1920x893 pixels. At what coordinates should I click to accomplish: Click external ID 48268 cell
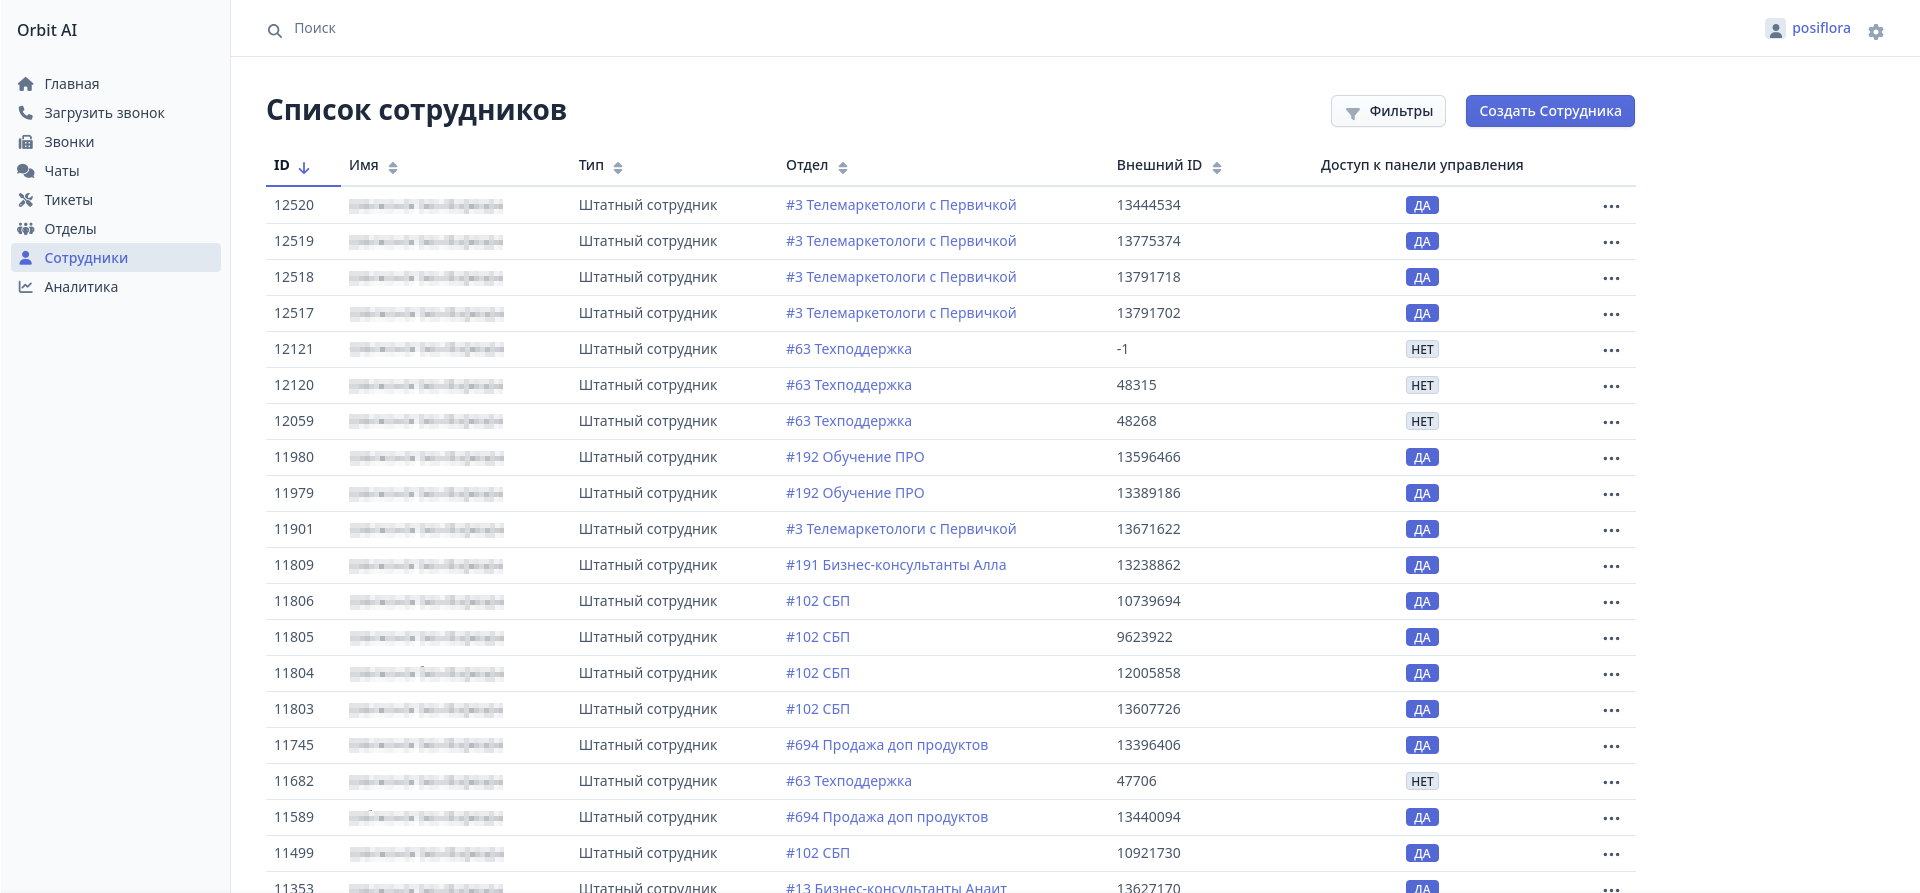[x=1136, y=421]
